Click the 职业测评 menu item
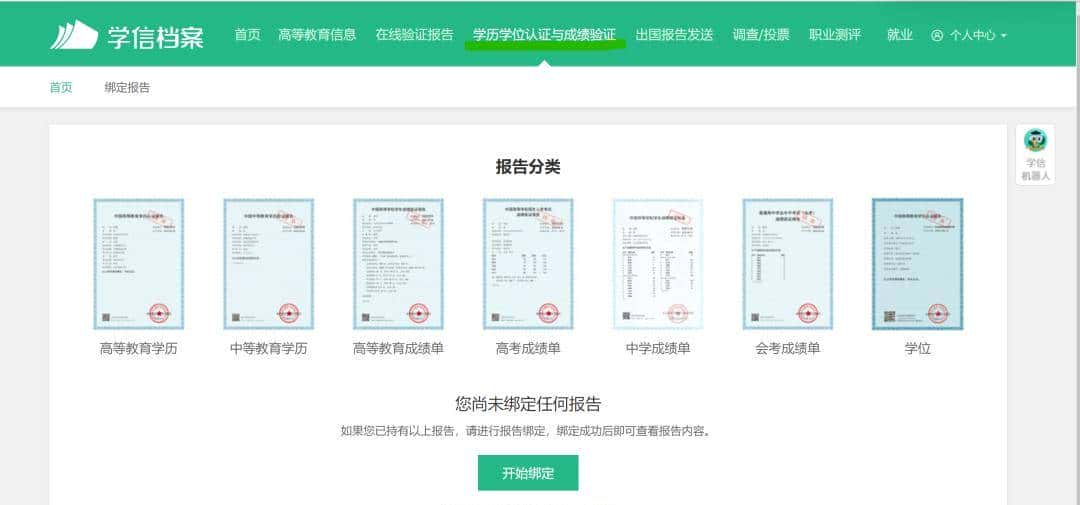This screenshot has width=1080, height=505. [x=835, y=35]
